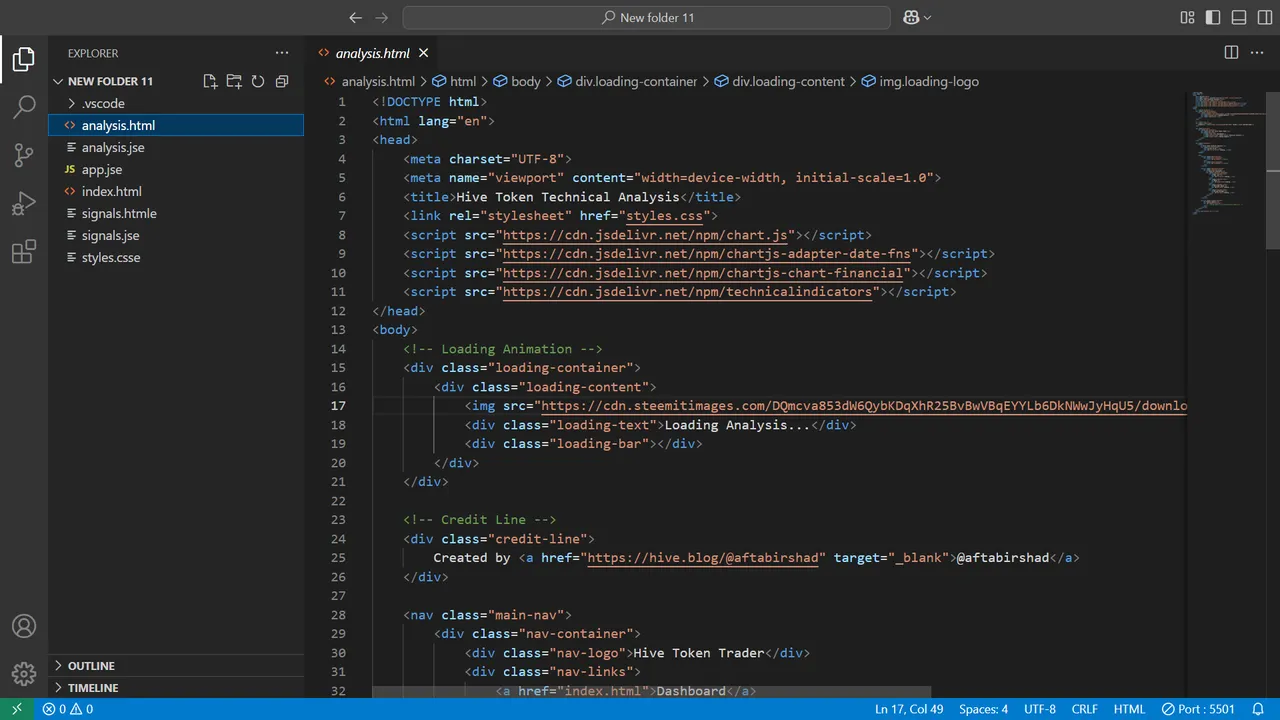This screenshot has height=720, width=1280.
Task: Open the Extensions view
Action: click(x=24, y=252)
